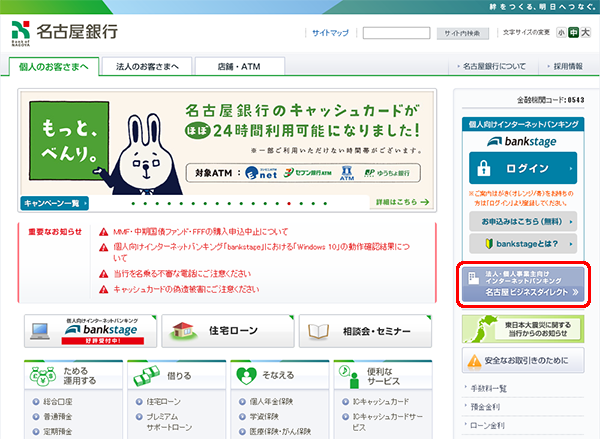
Task: Open 個人年金保険 link
Action: (271, 401)
